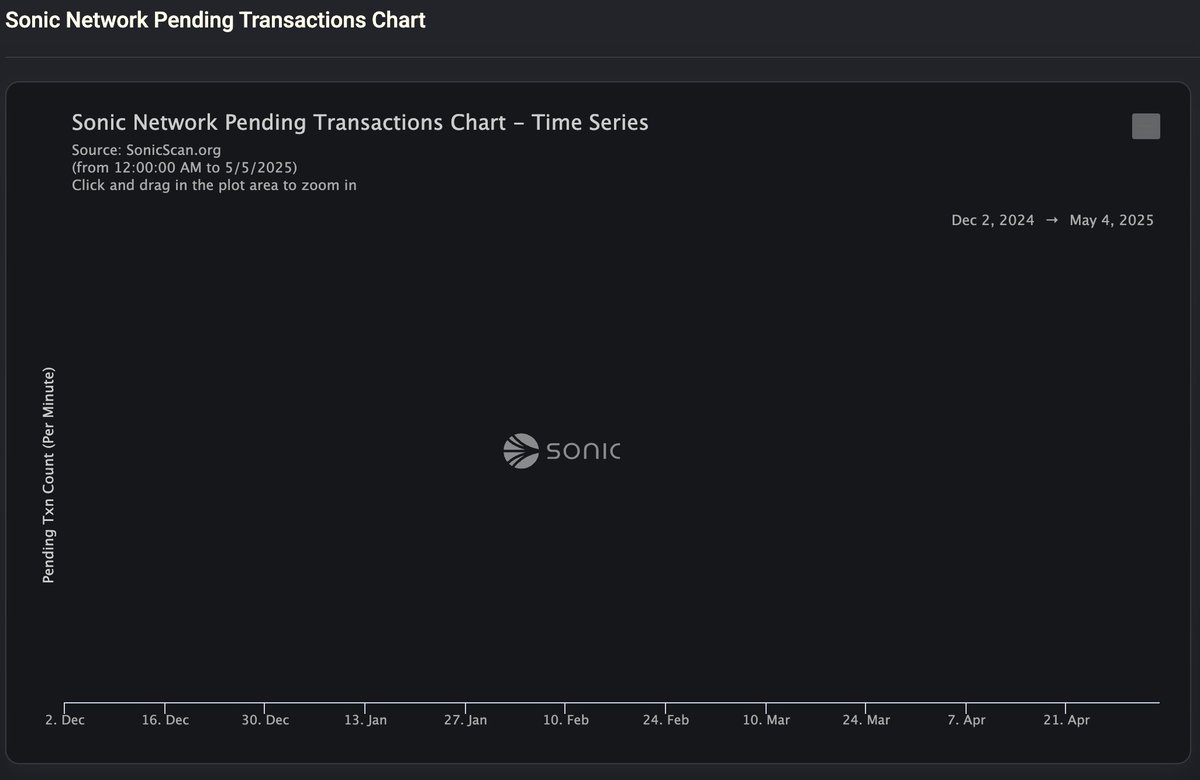
Task: Click the Sonic logo watermark icon
Action: coord(520,451)
